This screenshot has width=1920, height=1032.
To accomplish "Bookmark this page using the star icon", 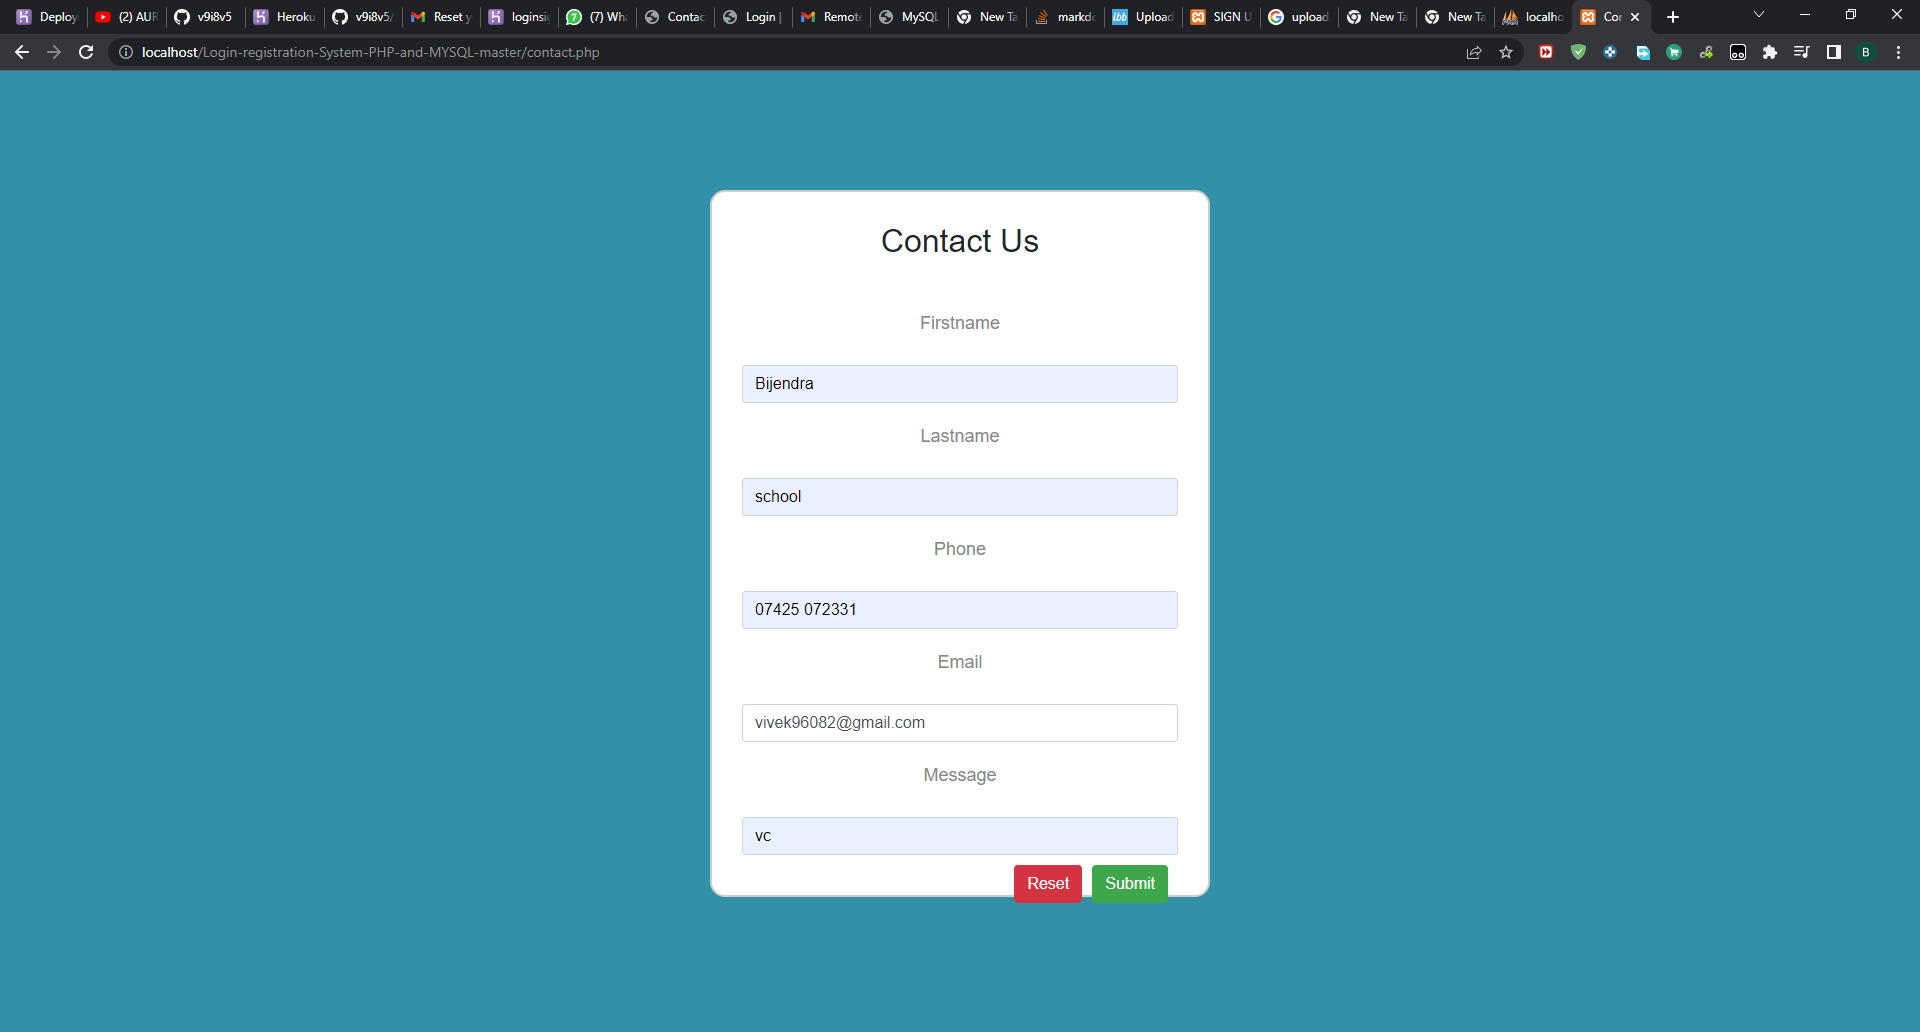I will click(1506, 52).
